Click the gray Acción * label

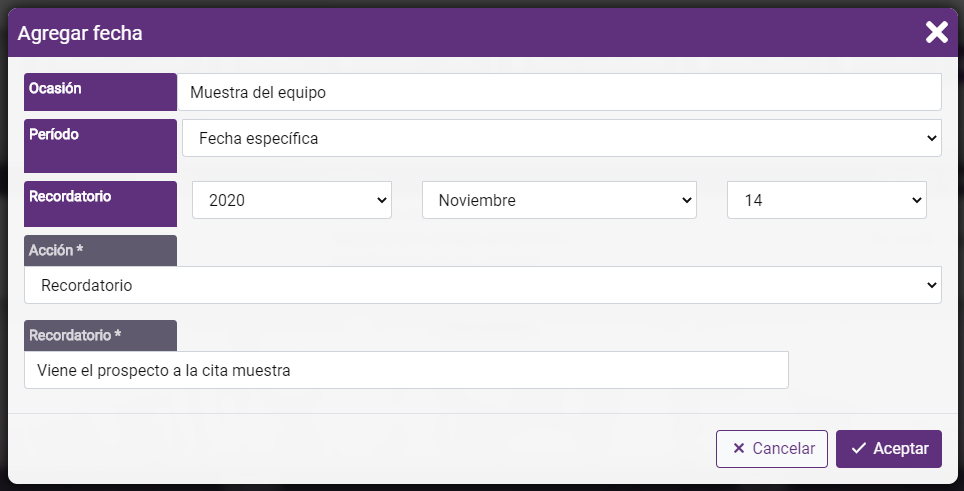(100, 251)
